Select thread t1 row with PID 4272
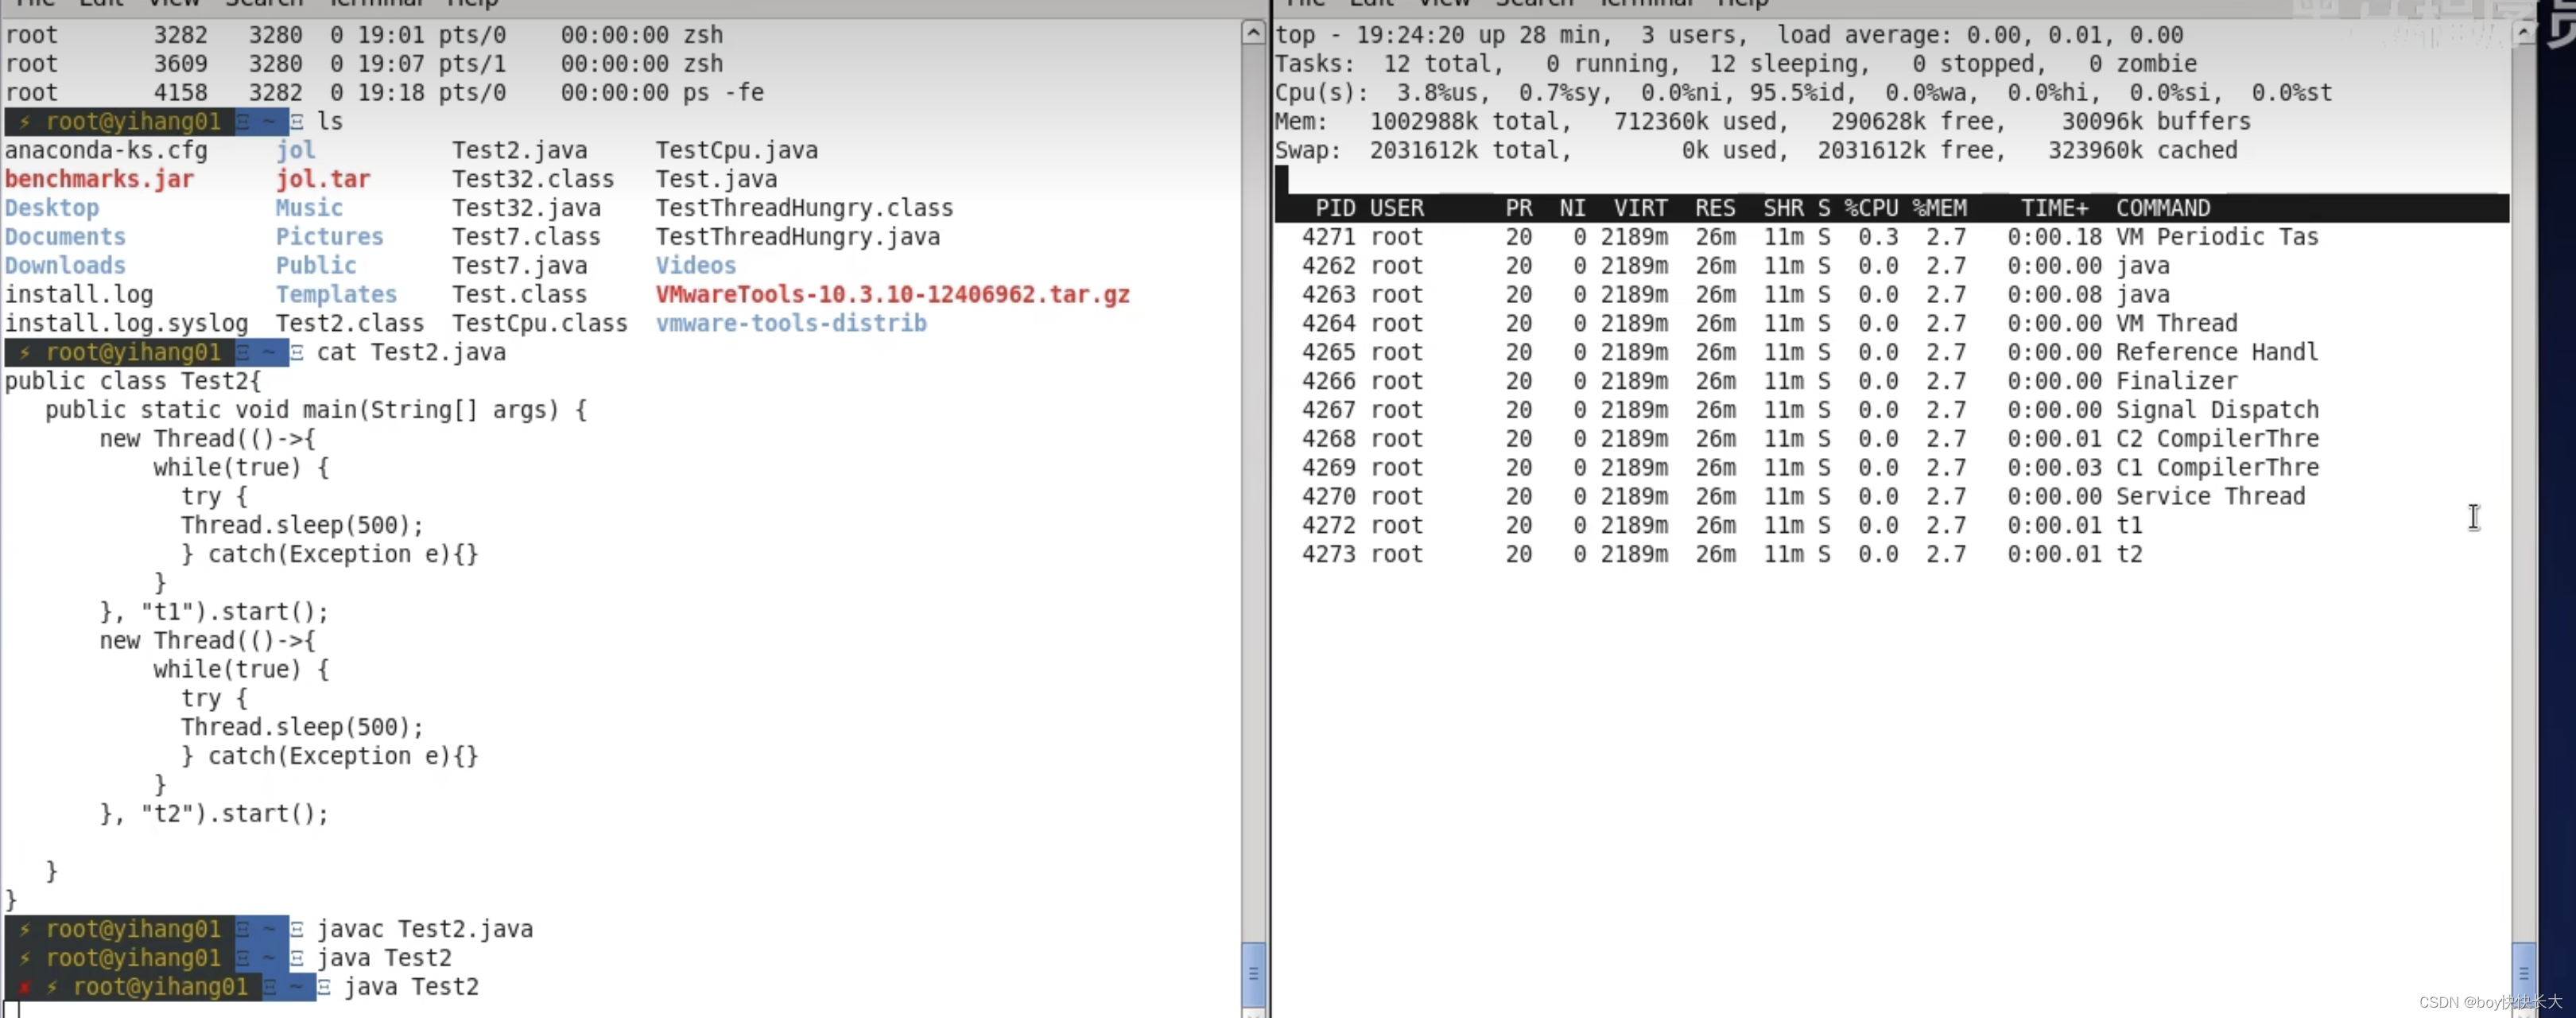The width and height of the screenshot is (2576, 1018). 1722,526
